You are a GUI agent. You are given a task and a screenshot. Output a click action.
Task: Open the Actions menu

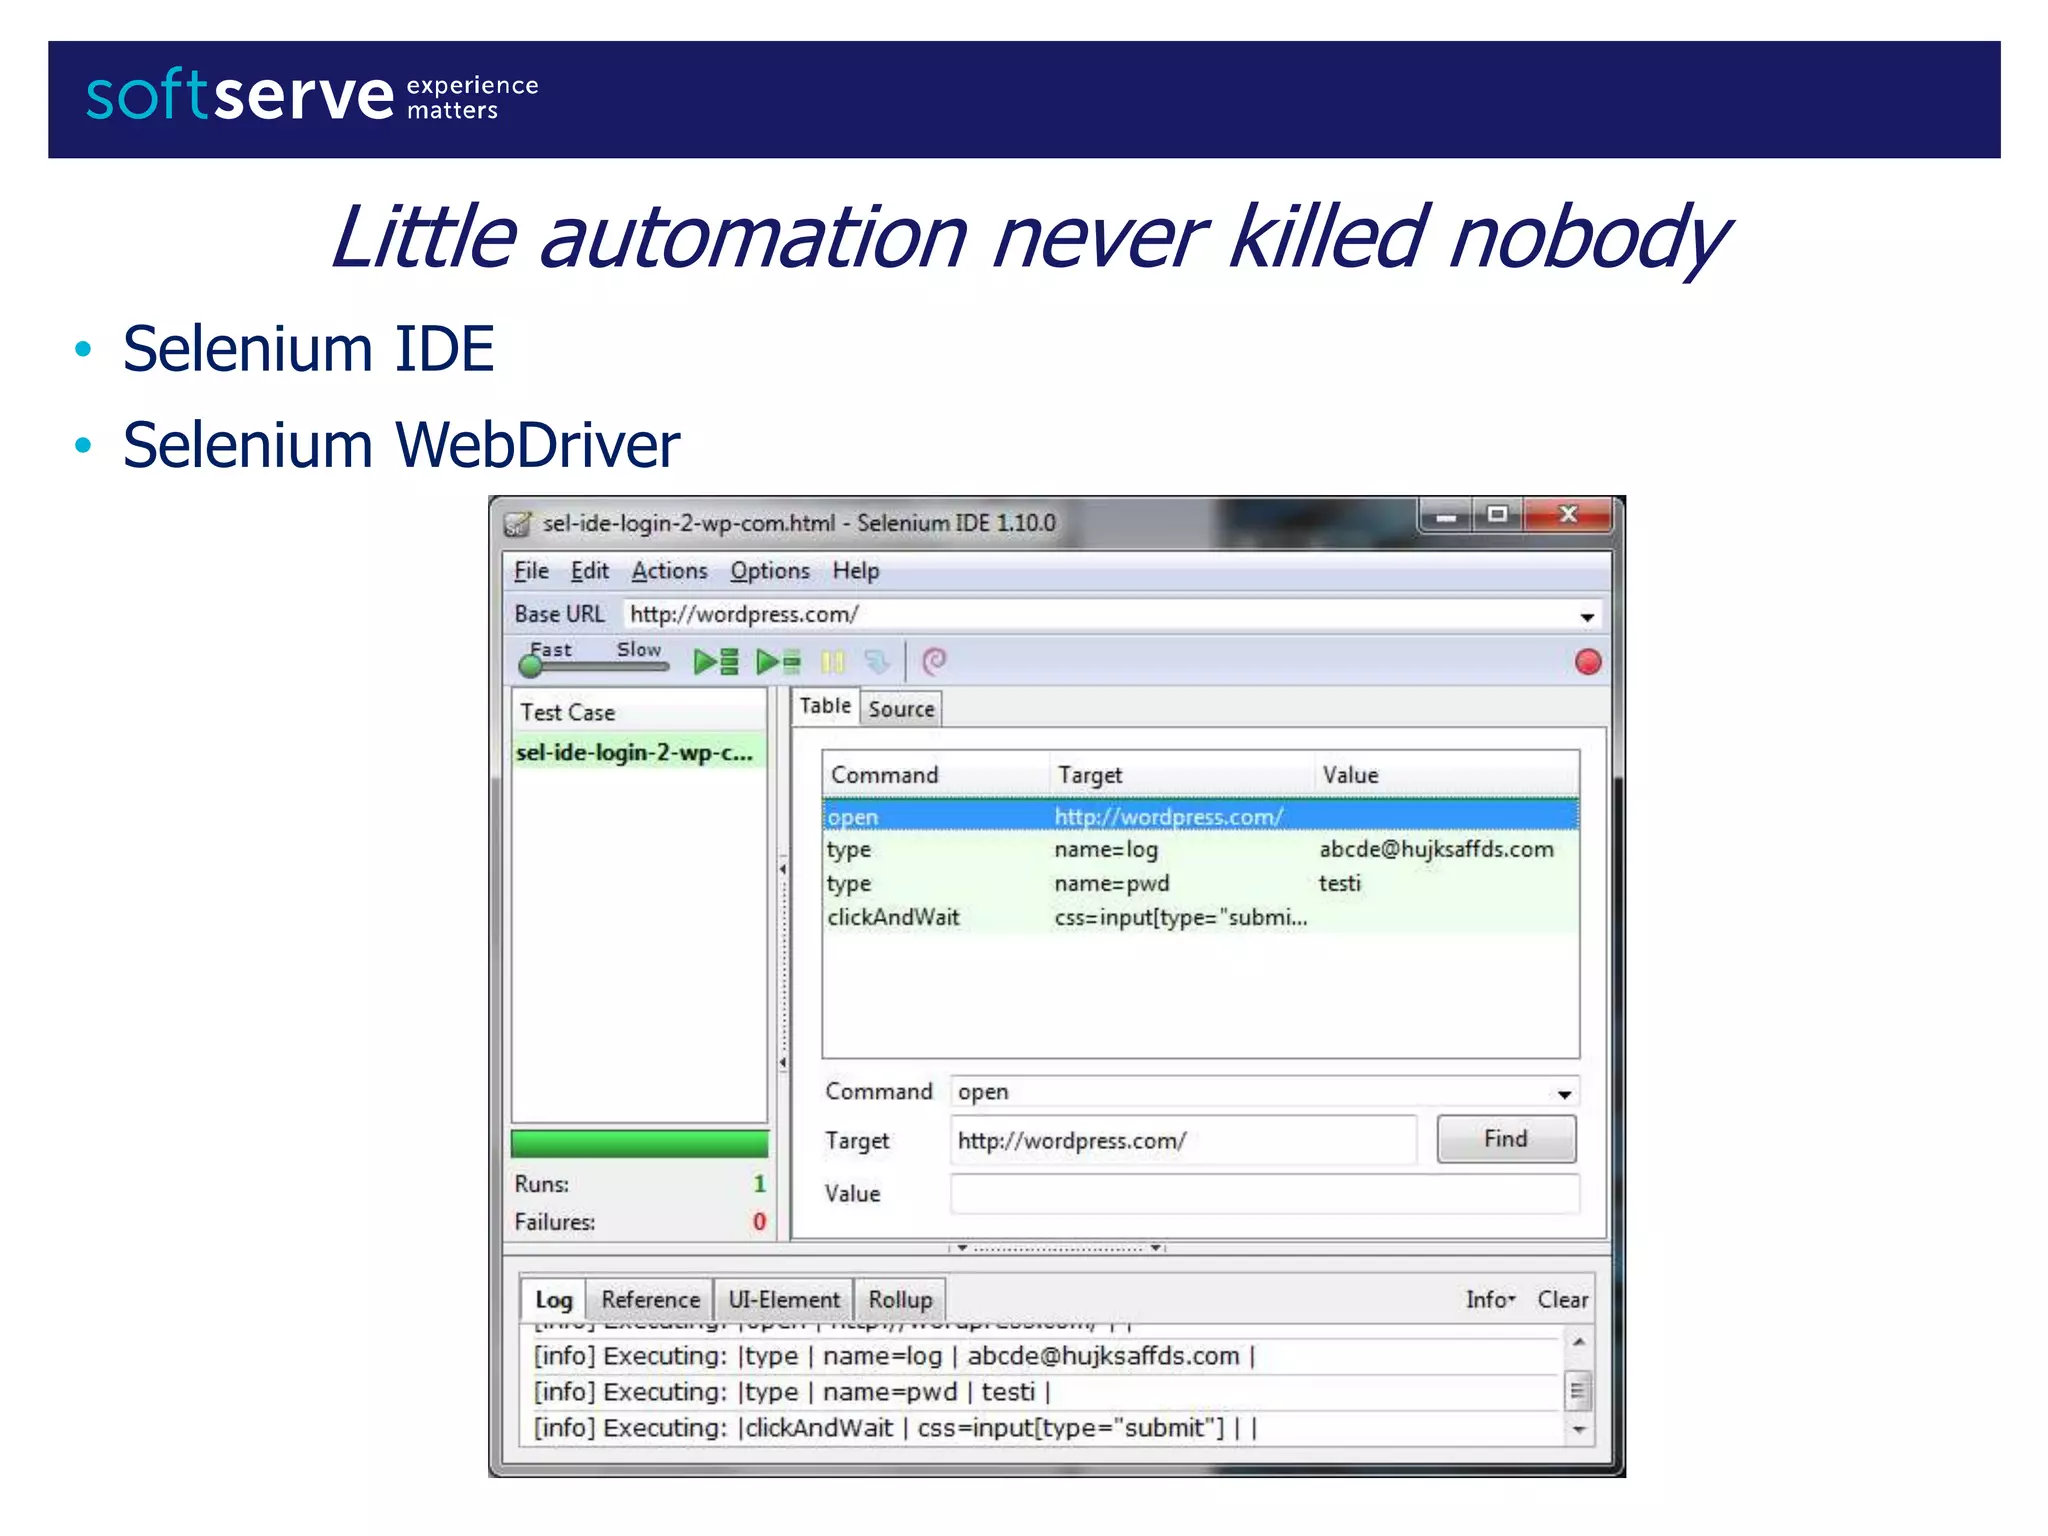point(669,571)
